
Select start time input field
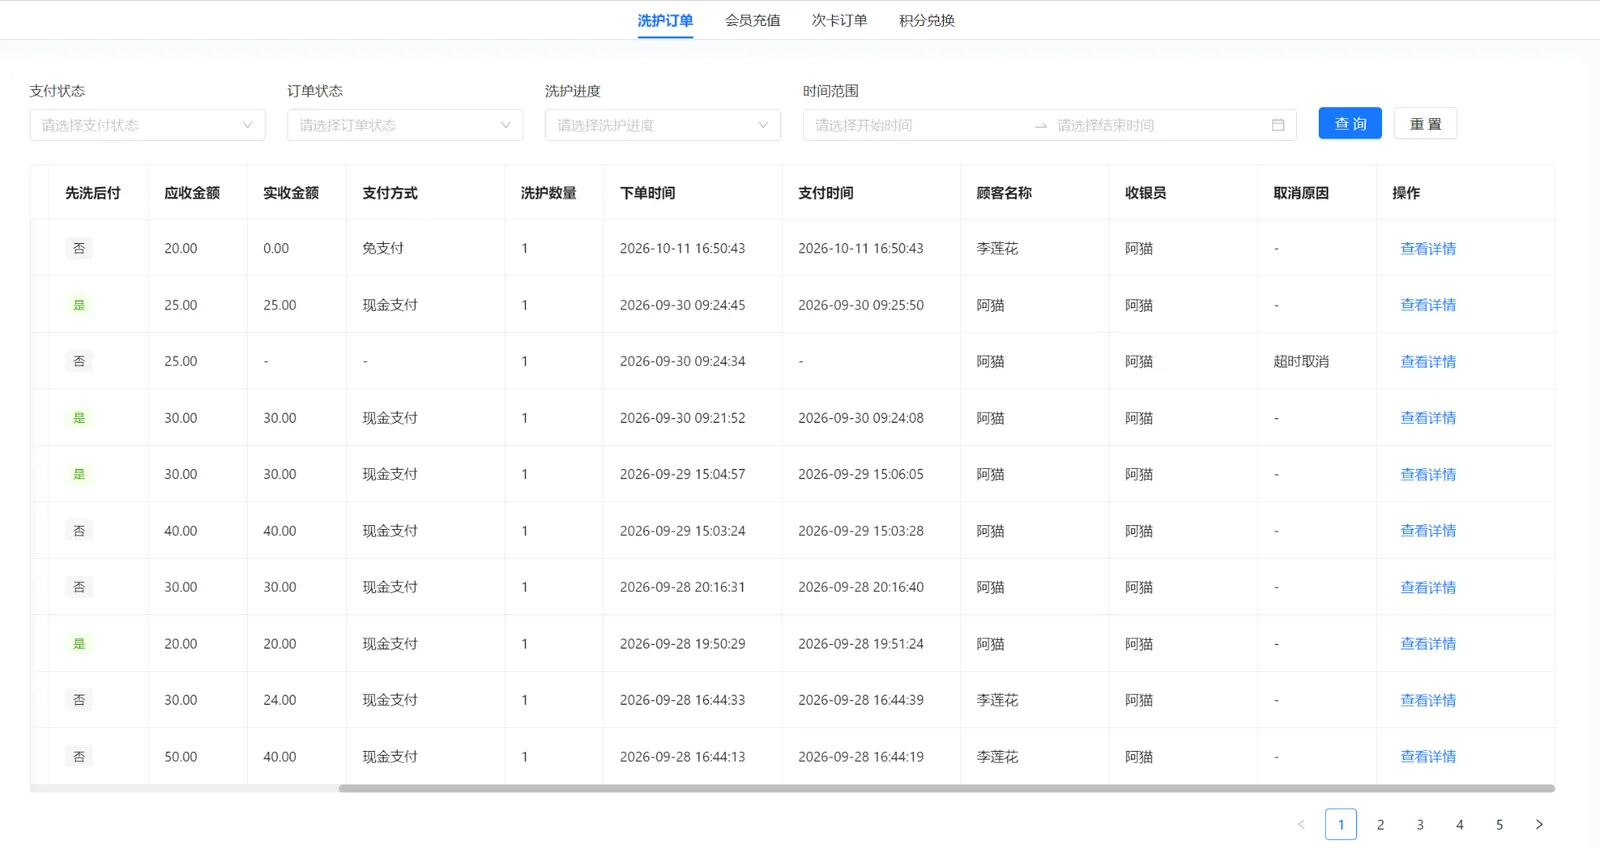918,125
